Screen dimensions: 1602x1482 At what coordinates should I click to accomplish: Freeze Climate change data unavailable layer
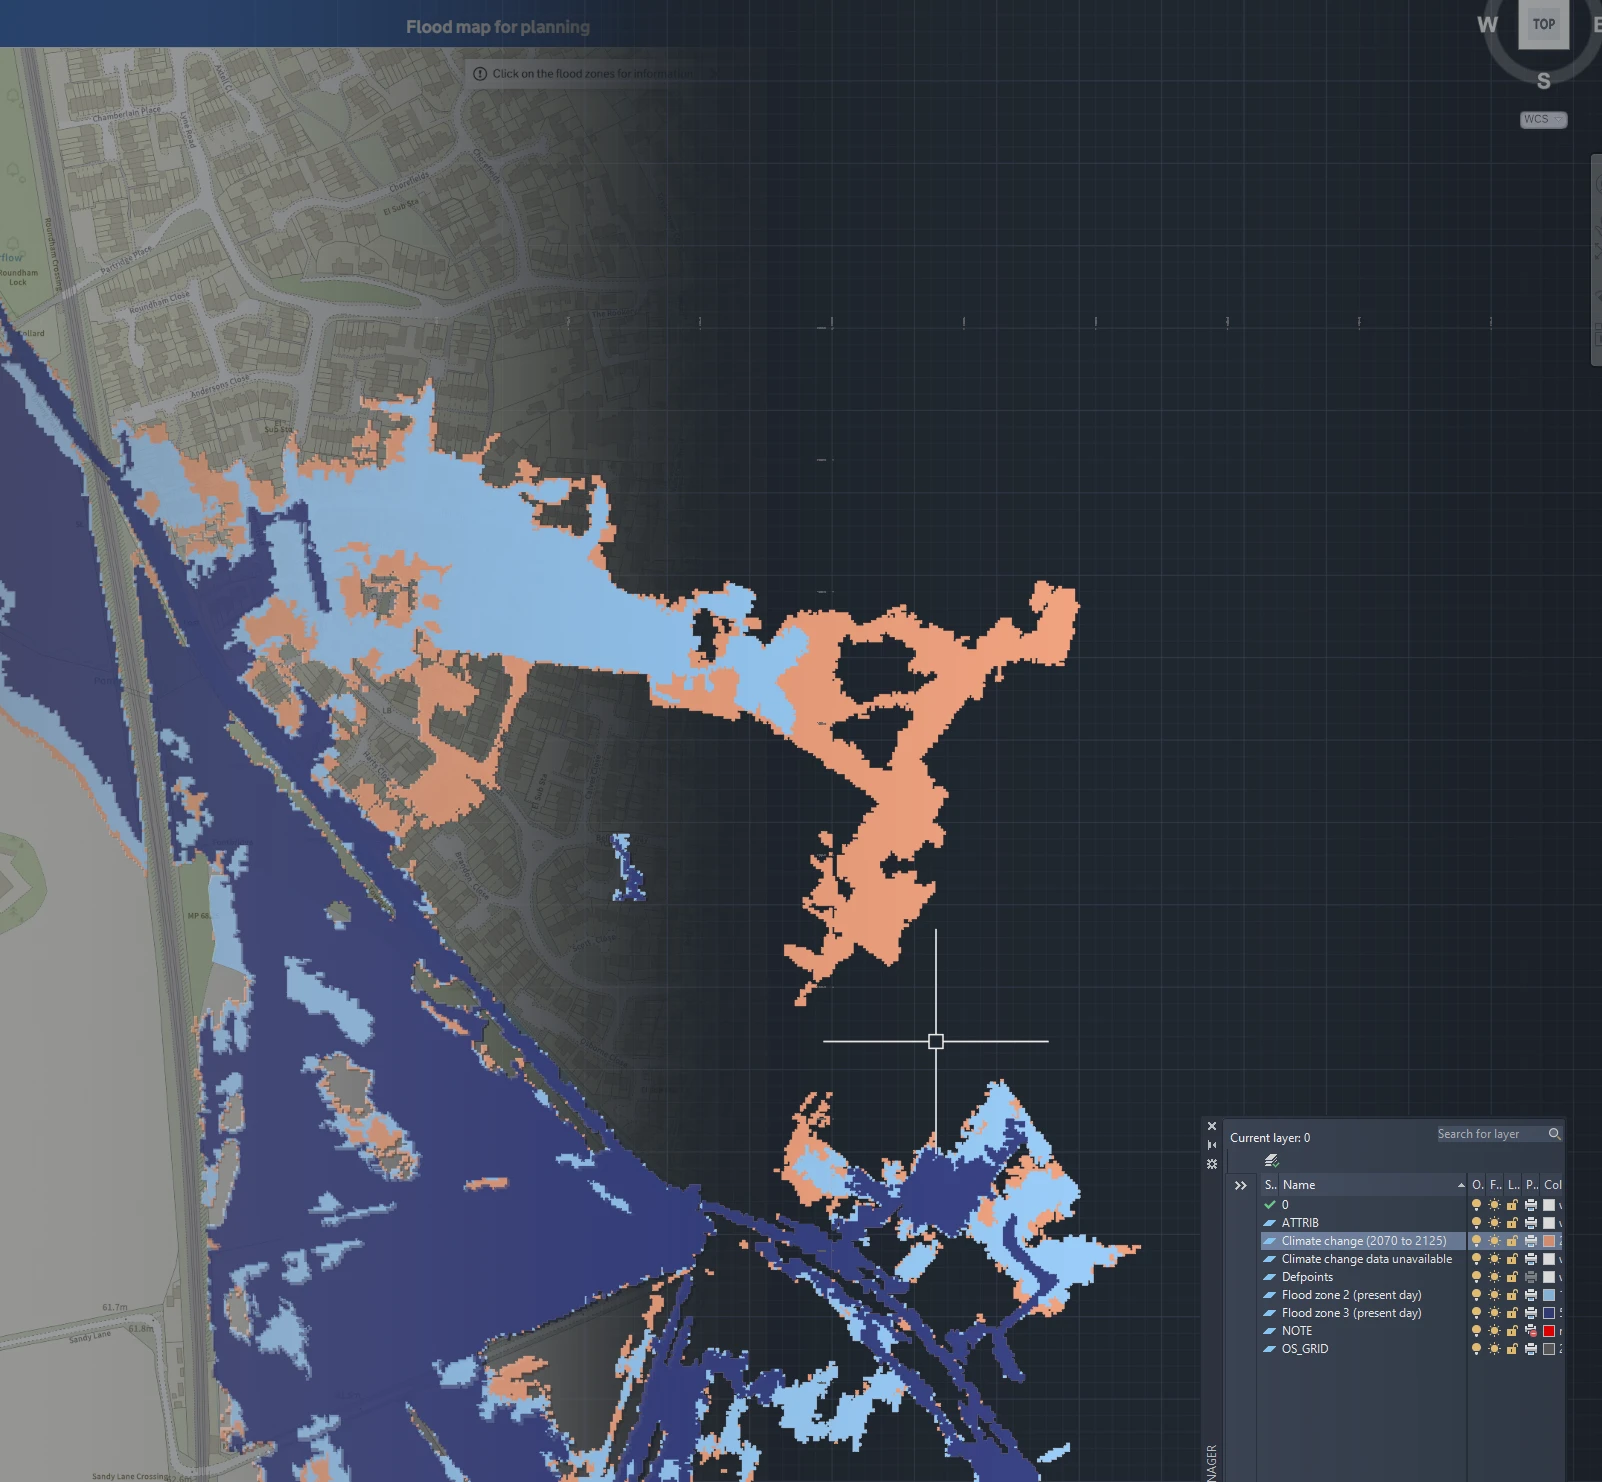1494,1259
